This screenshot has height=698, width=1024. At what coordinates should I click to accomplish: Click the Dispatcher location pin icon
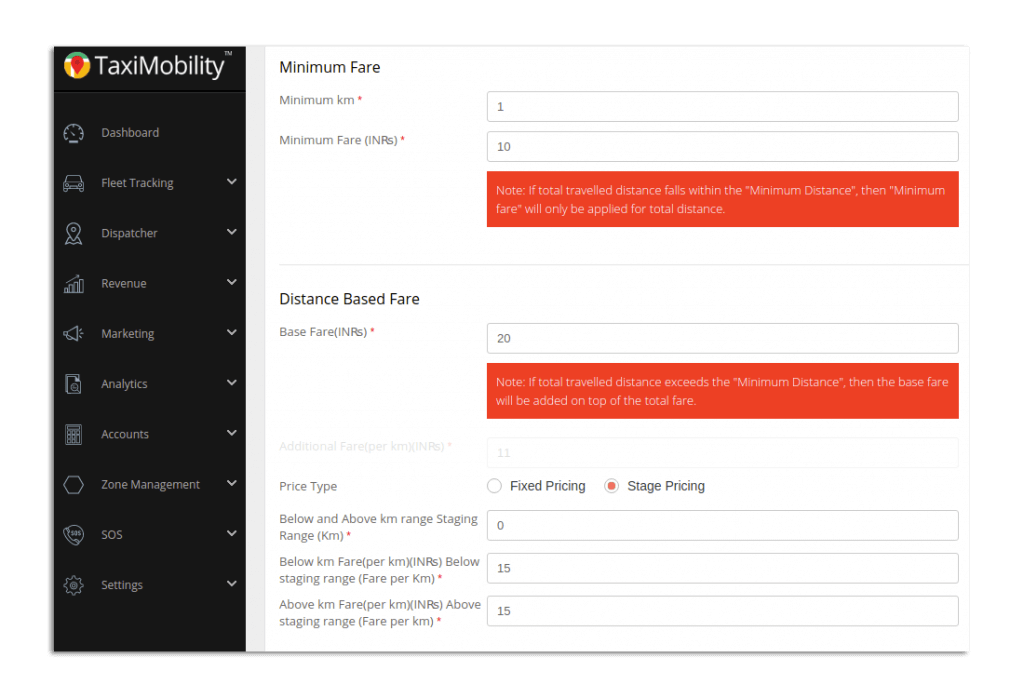point(73,232)
